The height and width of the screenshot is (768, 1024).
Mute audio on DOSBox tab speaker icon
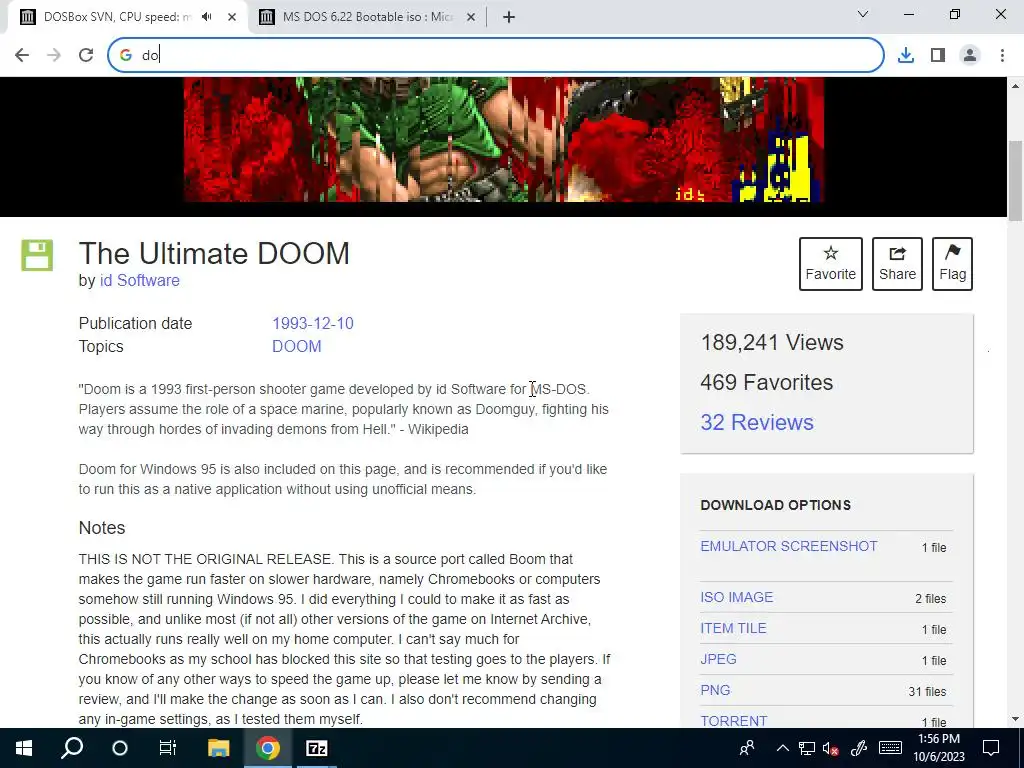[207, 17]
